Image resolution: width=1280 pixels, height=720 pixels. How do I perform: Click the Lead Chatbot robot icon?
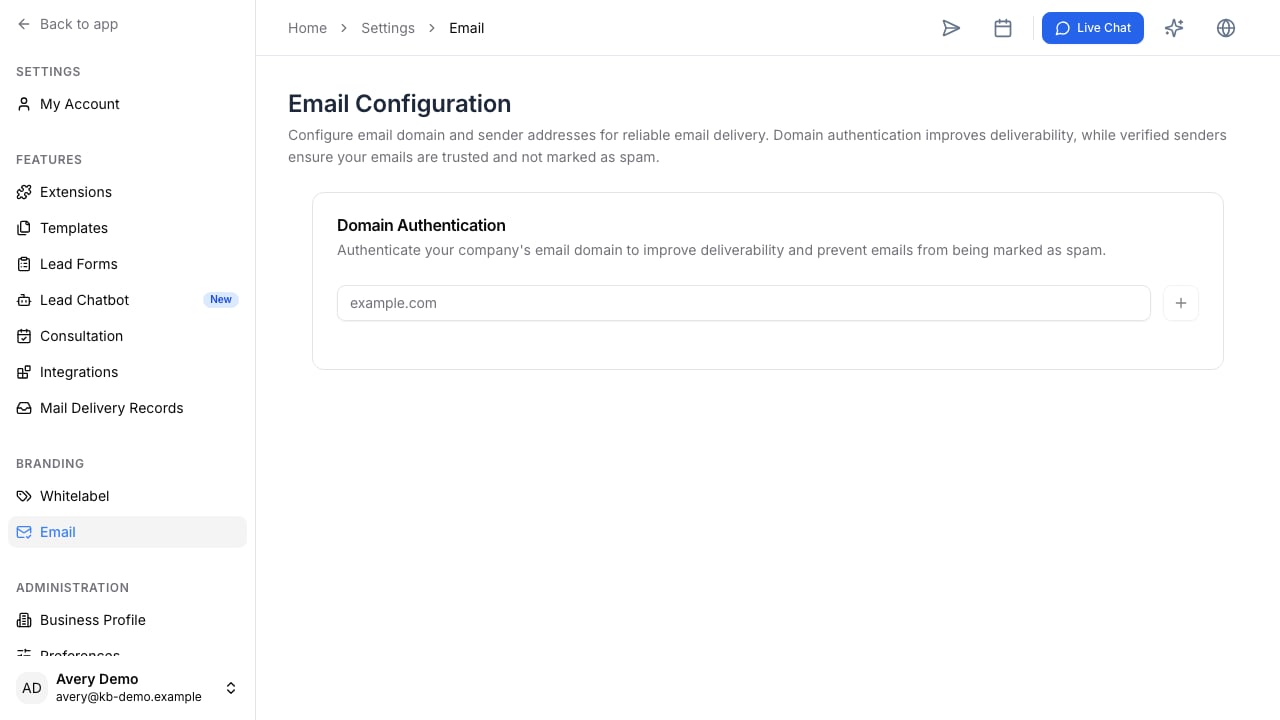tap(24, 300)
